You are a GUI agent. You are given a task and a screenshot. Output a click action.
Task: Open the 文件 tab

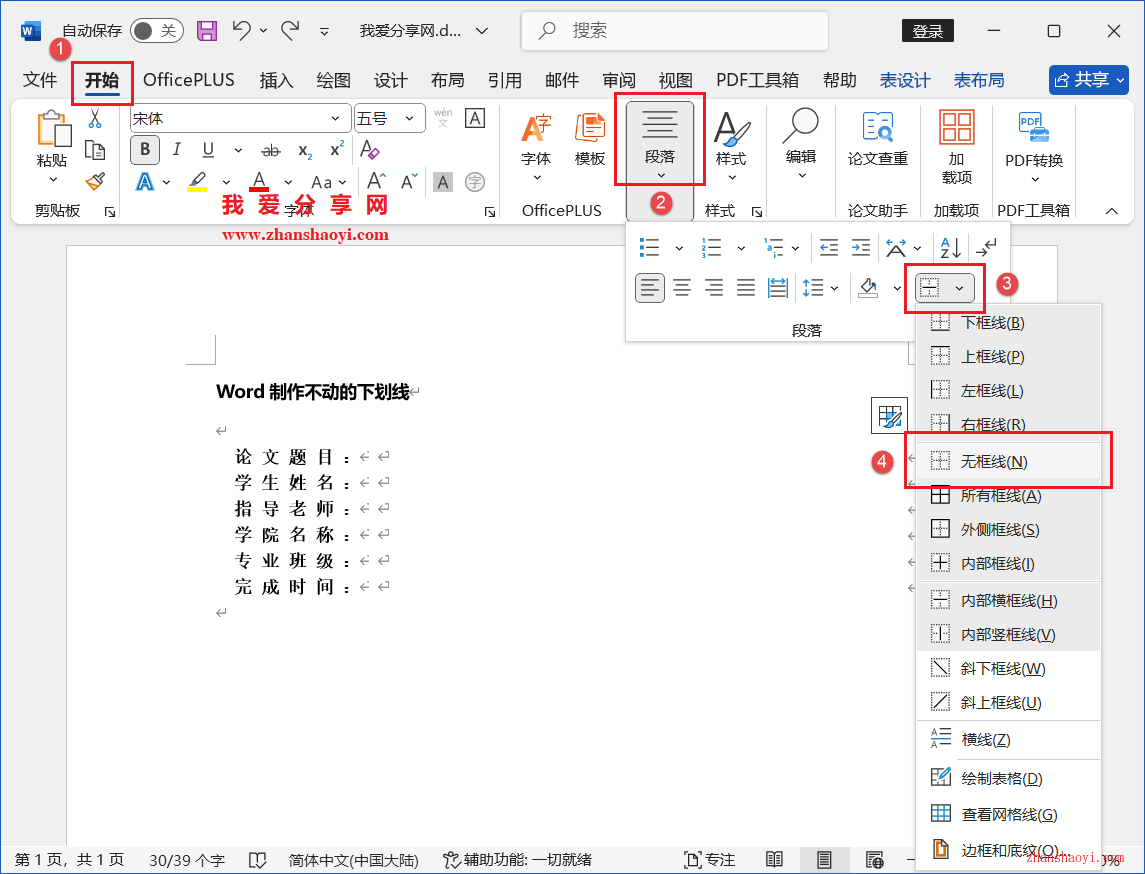click(x=39, y=80)
